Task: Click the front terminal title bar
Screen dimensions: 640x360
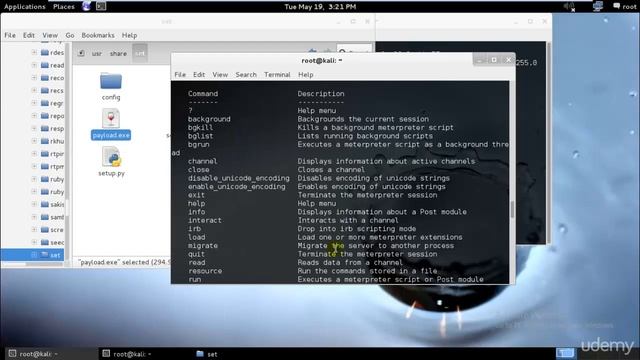Action: click(x=322, y=60)
